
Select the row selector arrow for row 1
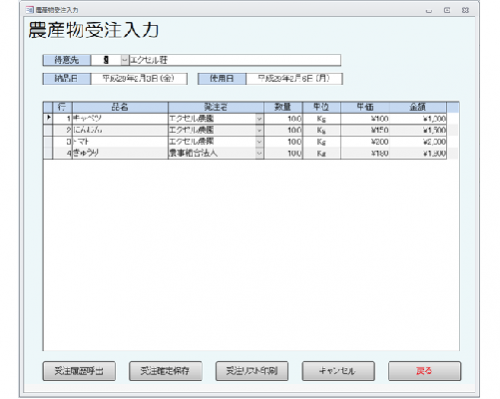click(x=48, y=119)
